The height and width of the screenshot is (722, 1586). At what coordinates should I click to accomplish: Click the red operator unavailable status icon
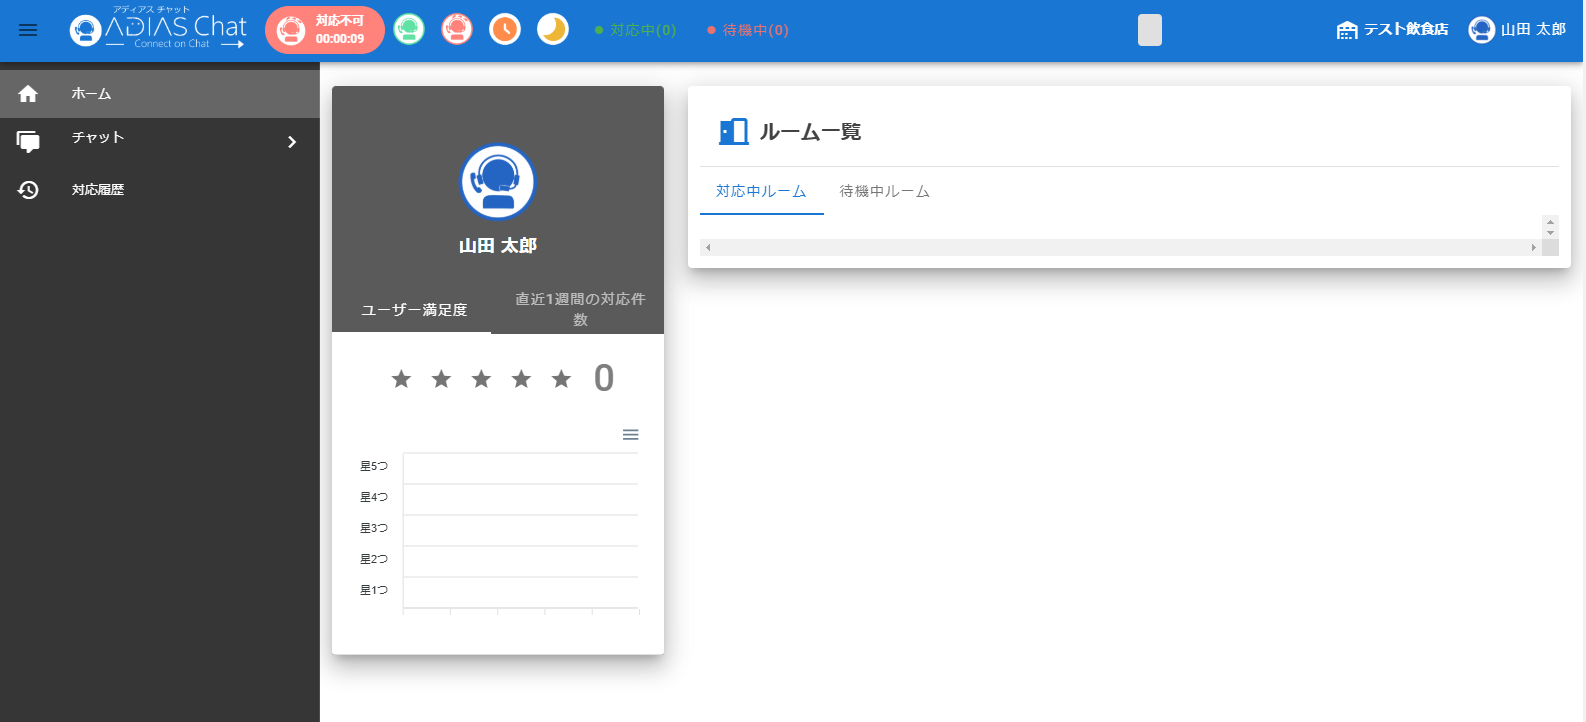pos(457,30)
